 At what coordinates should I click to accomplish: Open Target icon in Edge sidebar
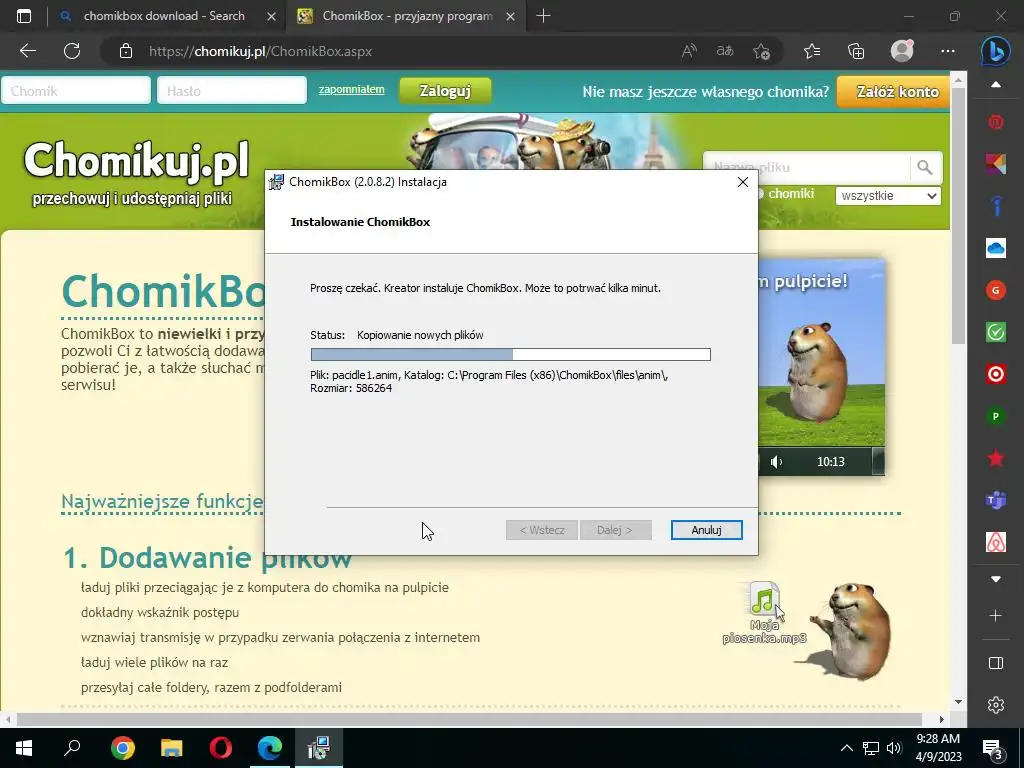pyautogui.click(x=995, y=374)
